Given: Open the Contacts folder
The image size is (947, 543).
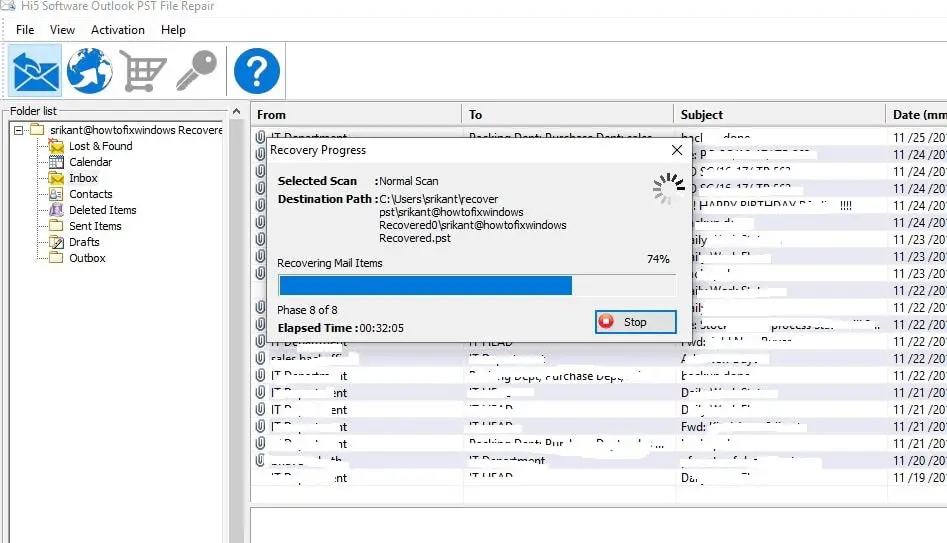Looking at the screenshot, I should click(x=91, y=194).
